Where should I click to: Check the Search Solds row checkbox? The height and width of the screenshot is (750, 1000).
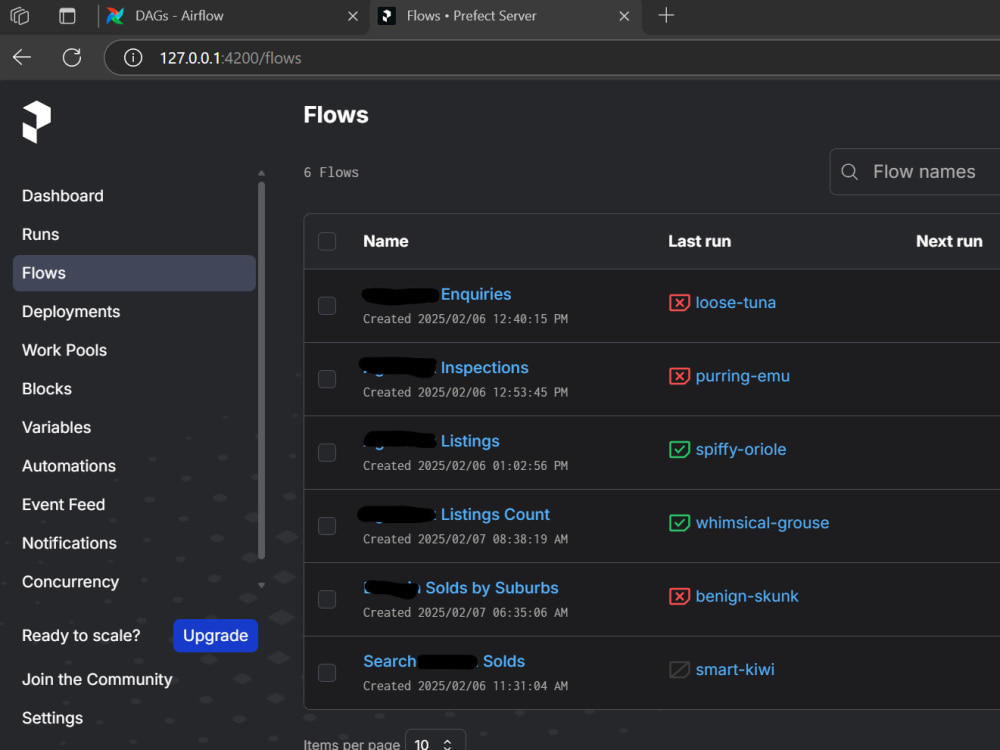[327, 672]
